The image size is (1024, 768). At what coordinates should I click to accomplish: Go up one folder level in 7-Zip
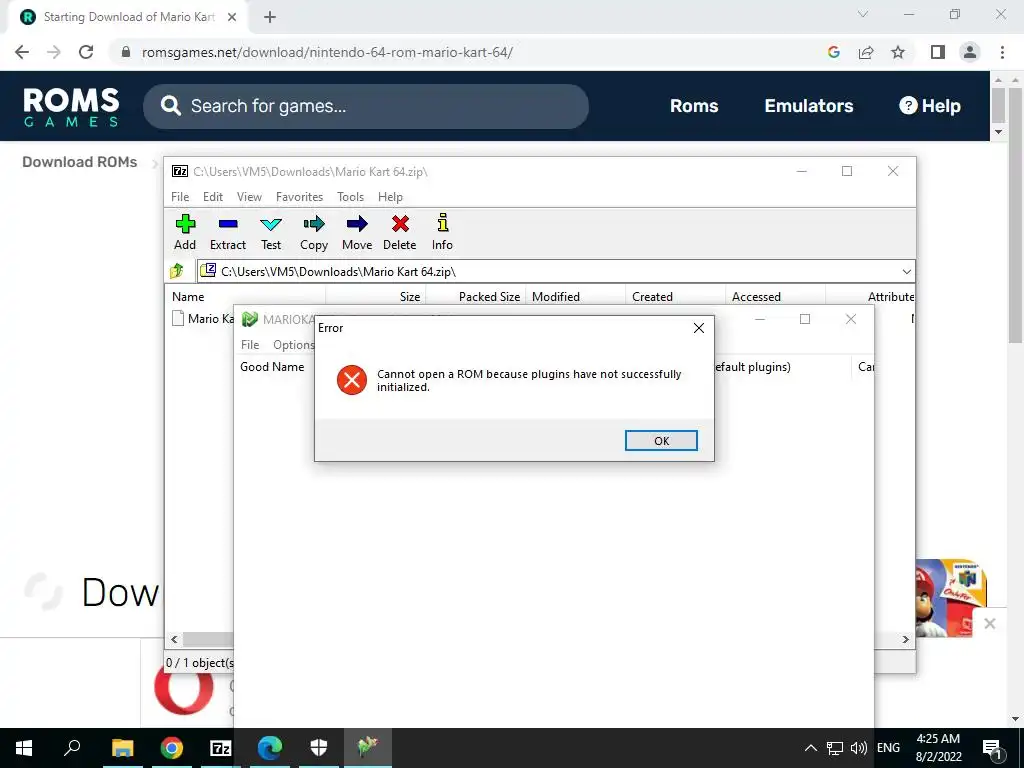177,271
